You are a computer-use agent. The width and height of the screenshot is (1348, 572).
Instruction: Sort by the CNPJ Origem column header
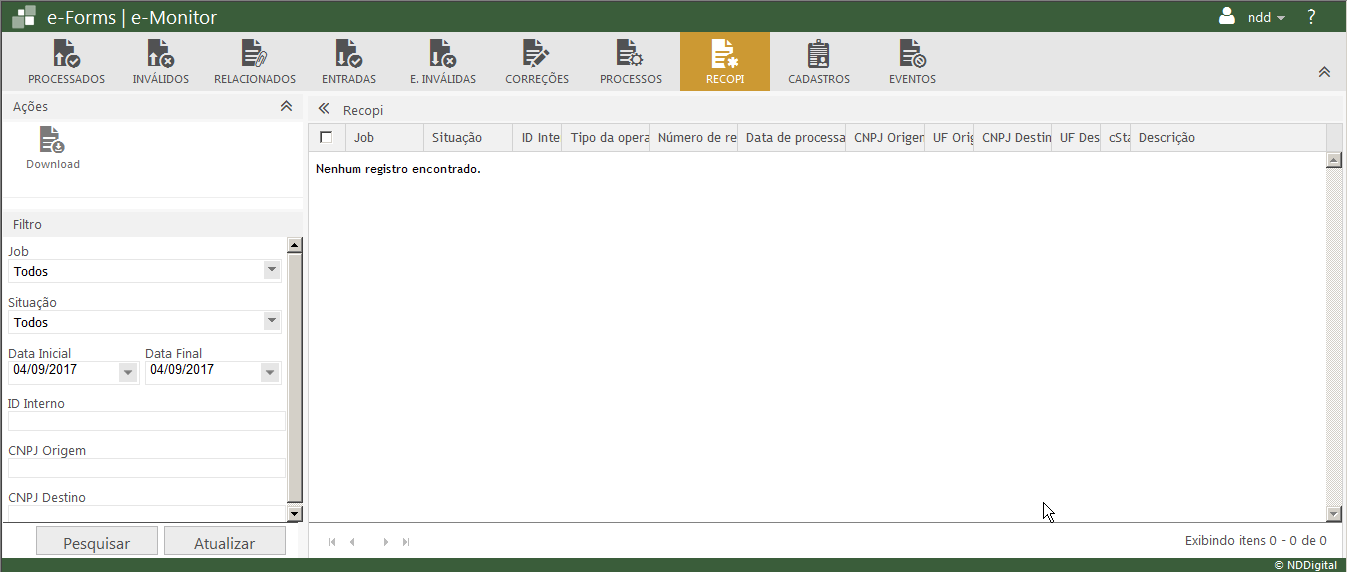tap(885, 138)
